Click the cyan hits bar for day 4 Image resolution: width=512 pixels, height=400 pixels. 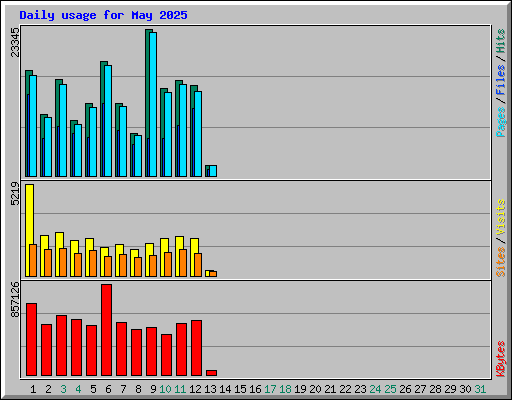tap(78, 150)
